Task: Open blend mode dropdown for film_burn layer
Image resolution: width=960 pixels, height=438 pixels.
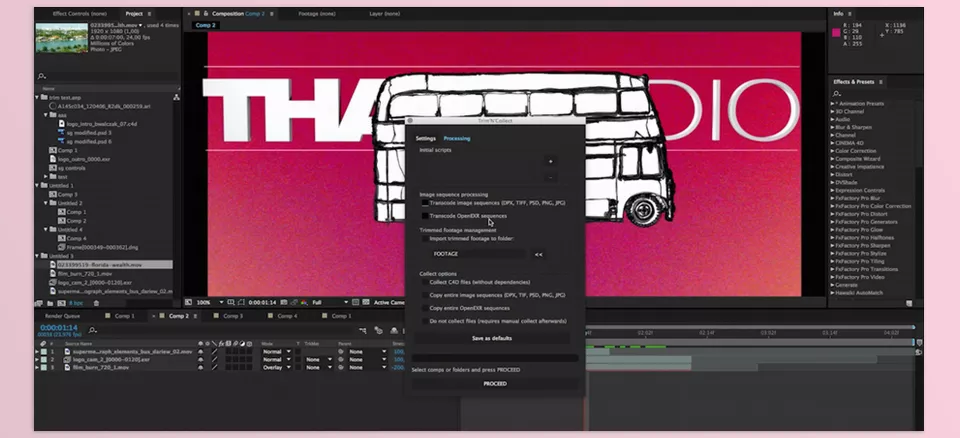Action: pyautogui.click(x=277, y=368)
